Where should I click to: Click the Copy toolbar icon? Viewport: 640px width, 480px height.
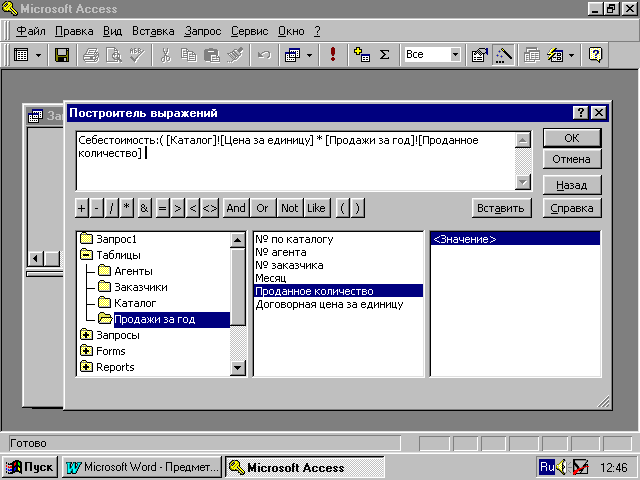click(189, 55)
